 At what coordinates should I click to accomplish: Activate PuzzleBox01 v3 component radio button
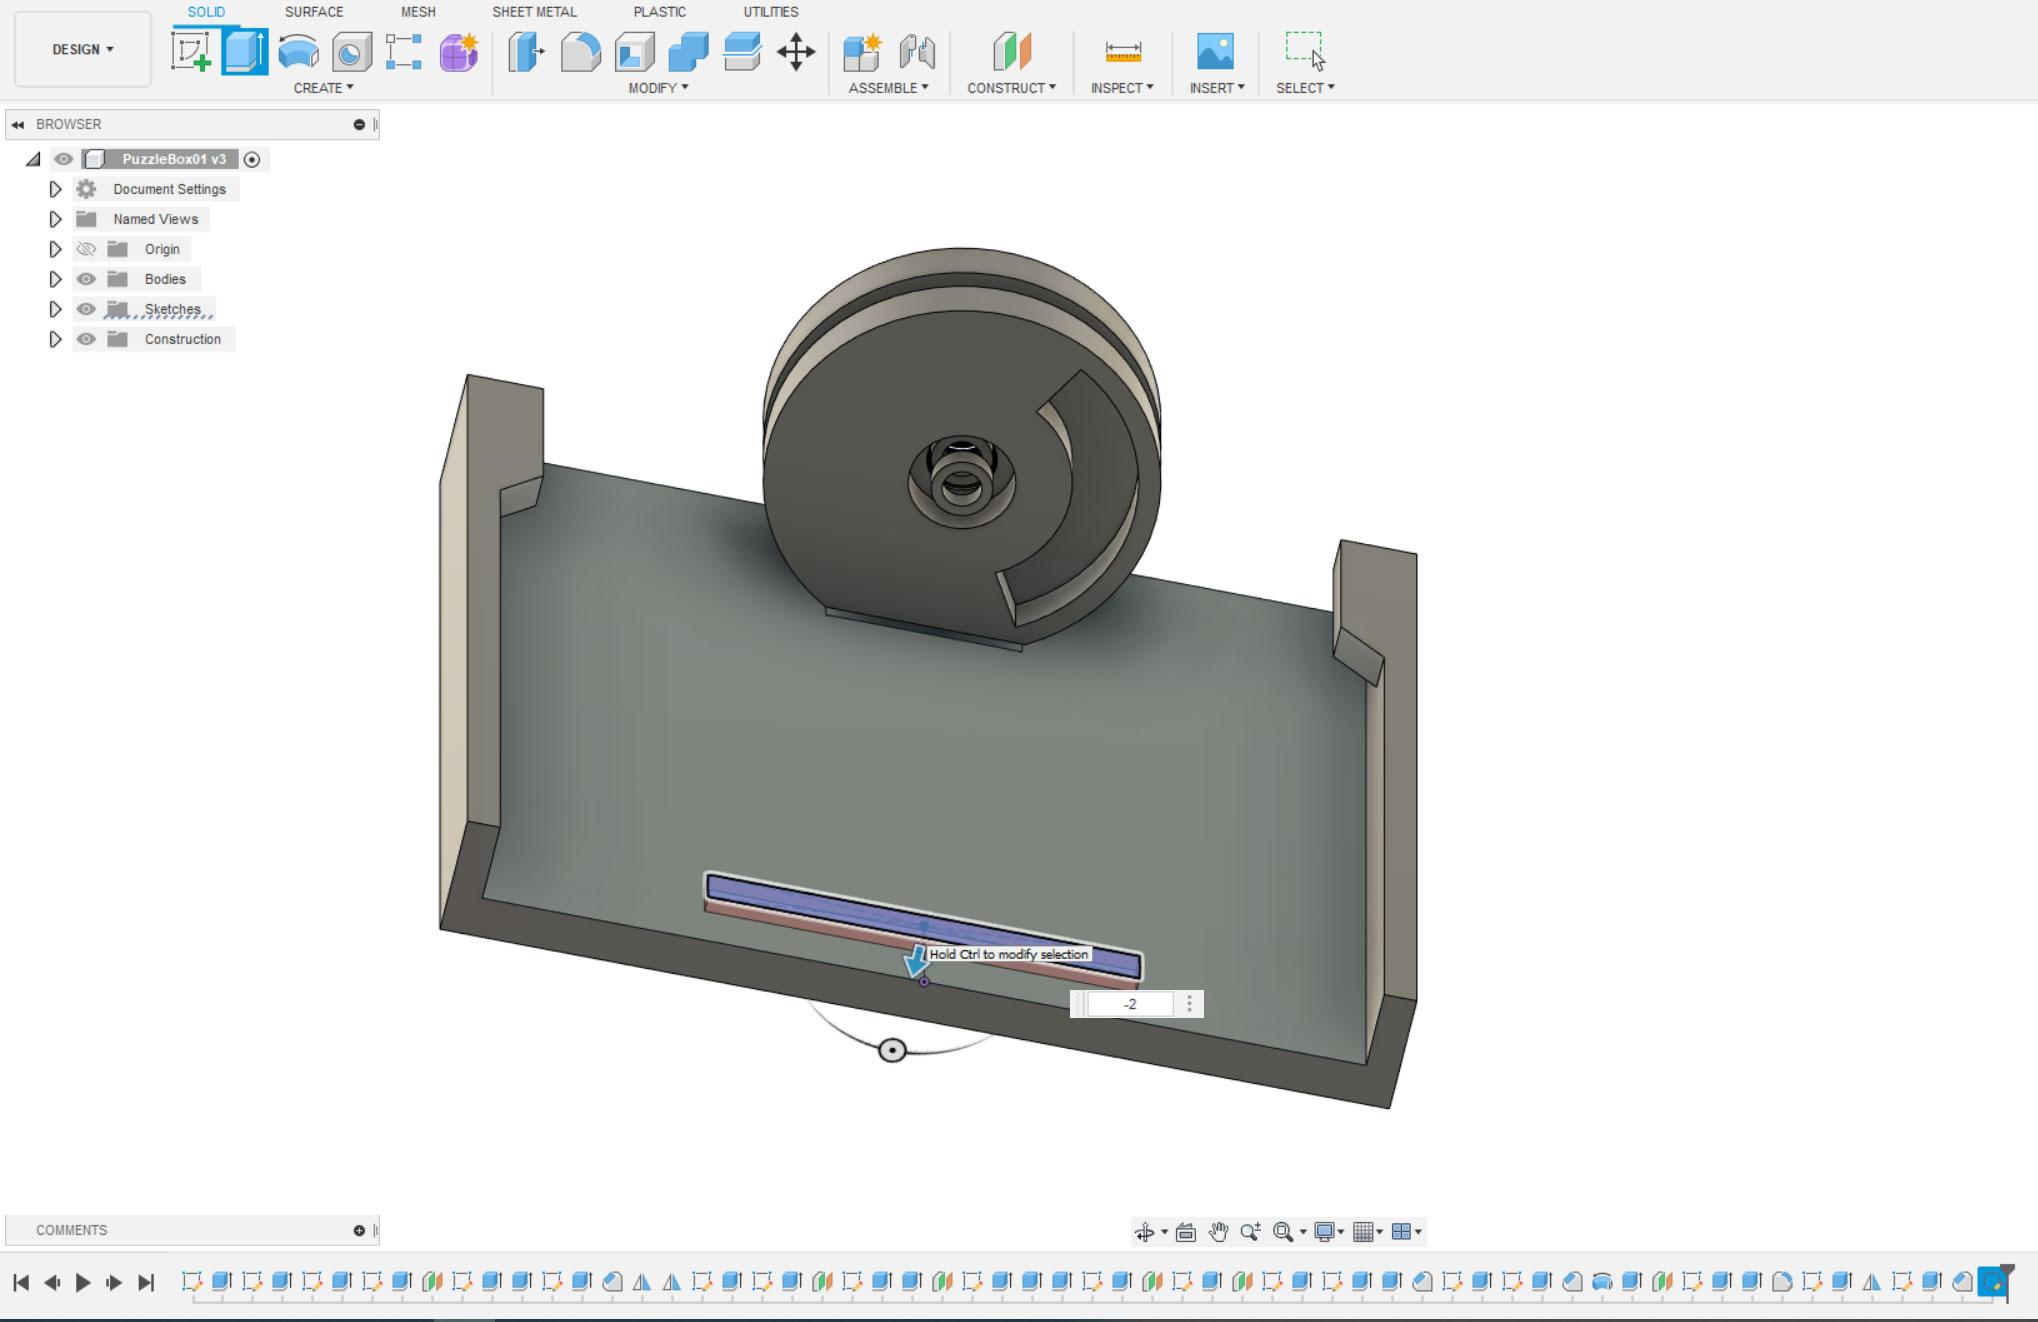point(252,159)
